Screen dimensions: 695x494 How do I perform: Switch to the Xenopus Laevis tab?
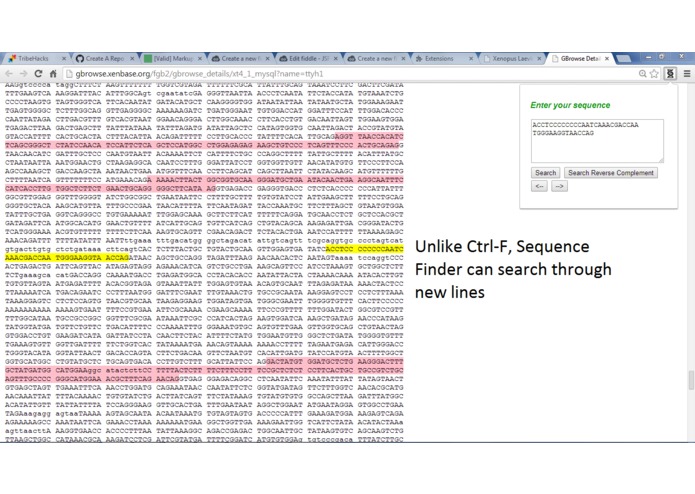click(512, 58)
